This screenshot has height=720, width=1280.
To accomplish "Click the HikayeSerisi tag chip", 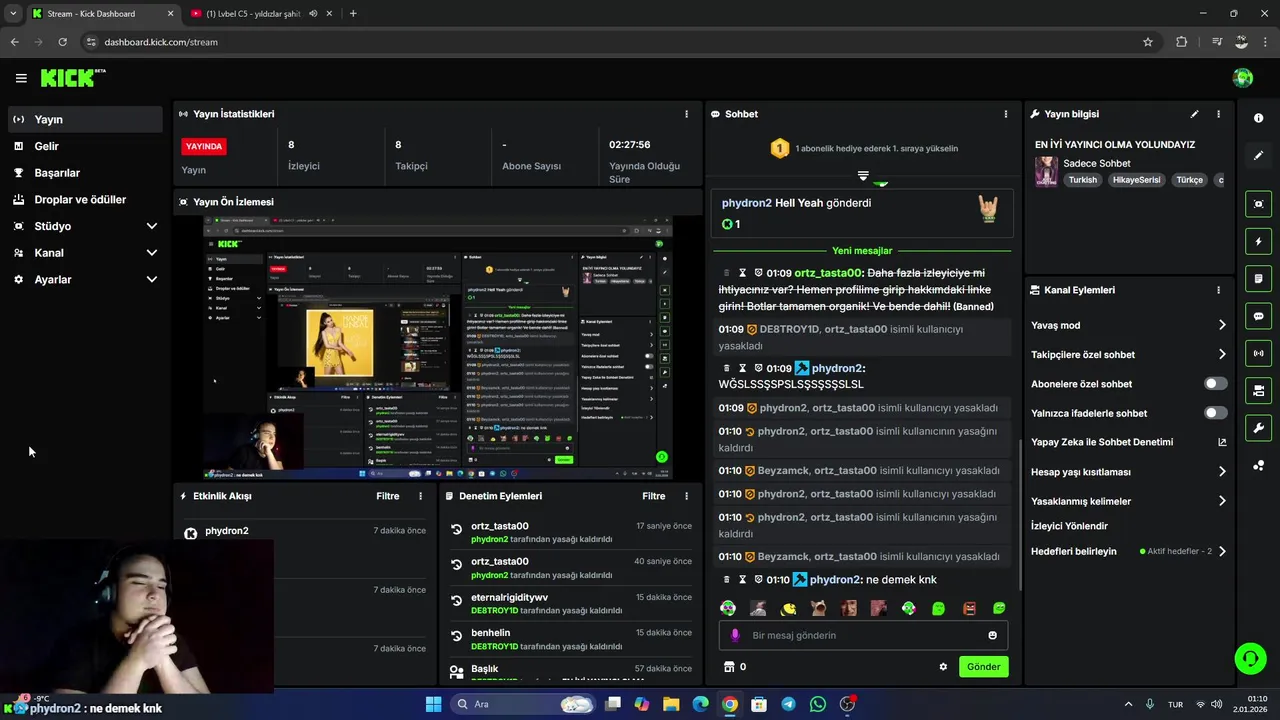I will click(x=1136, y=180).
